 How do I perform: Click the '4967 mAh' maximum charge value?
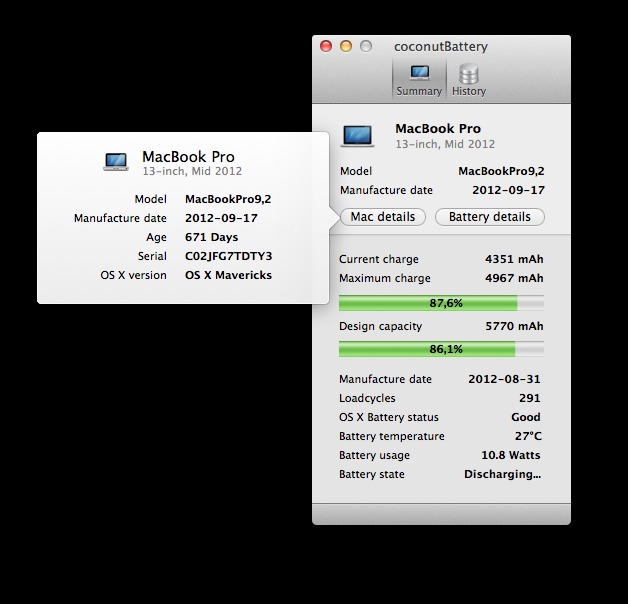514,278
